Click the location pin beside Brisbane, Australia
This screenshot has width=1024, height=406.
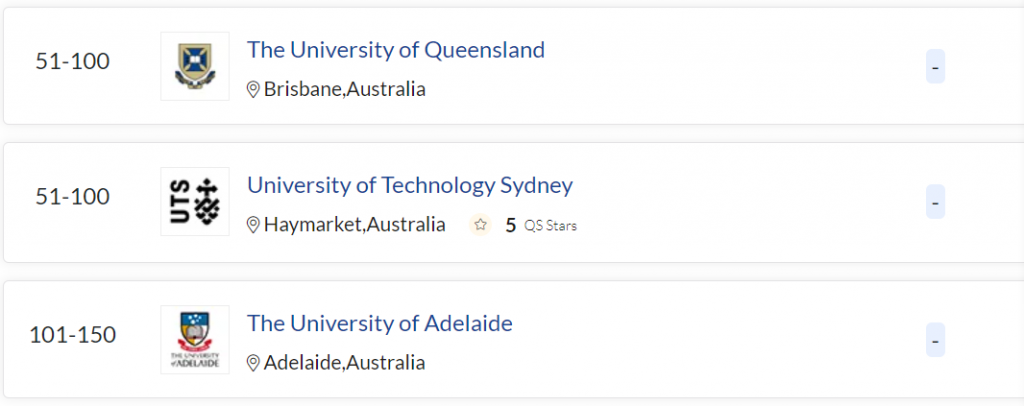coord(253,89)
